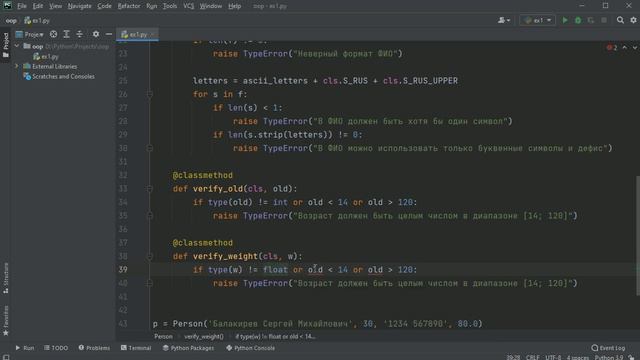Open Python Packages tool window
Screen dimensions: 640x360
coord(188,348)
